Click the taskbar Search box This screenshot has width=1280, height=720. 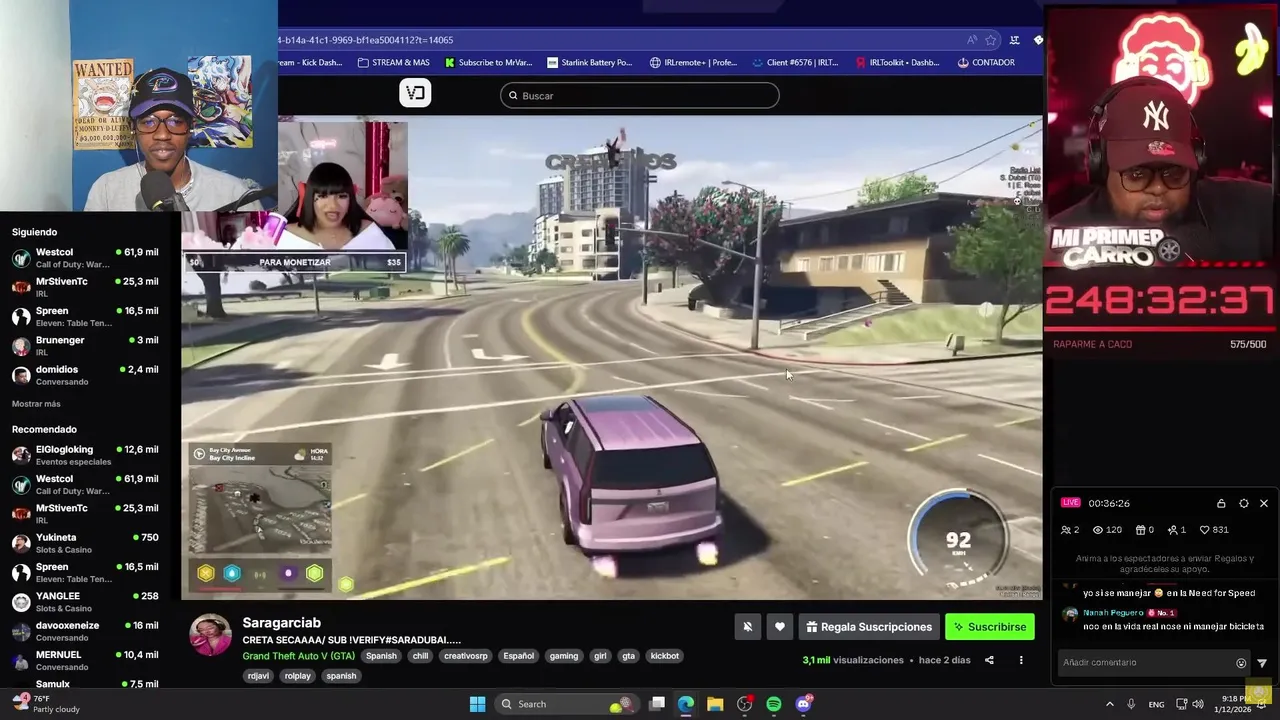pos(566,704)
